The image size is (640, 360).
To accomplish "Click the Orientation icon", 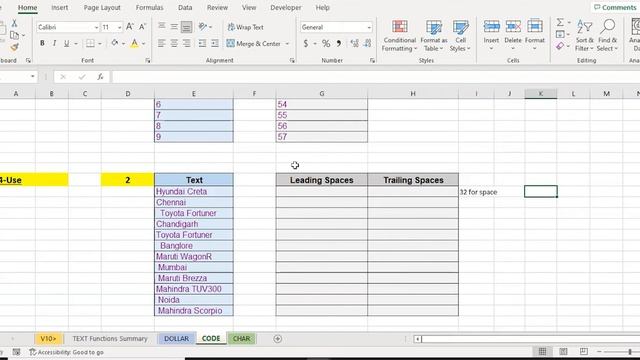I will (x=202, y=27).
